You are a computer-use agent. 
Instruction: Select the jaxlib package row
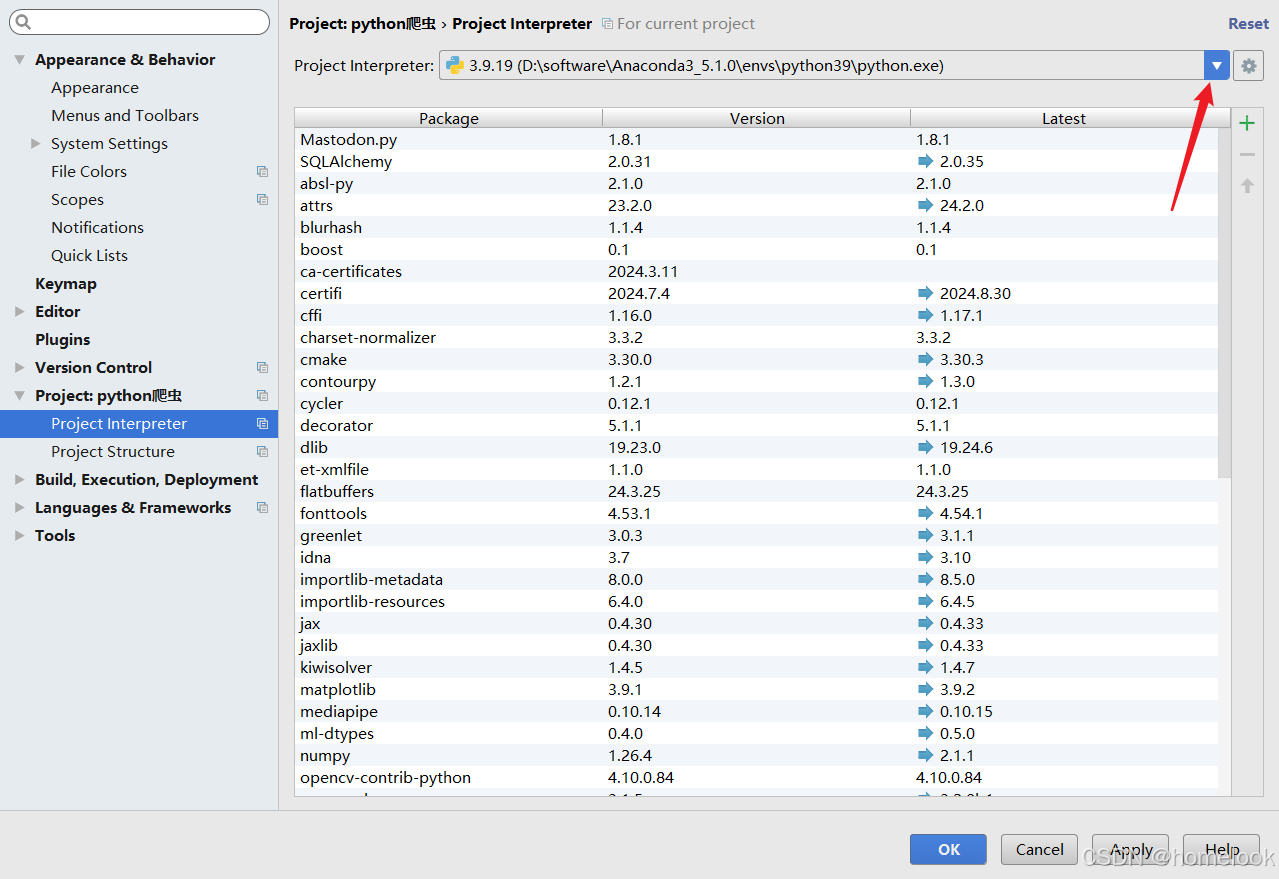click(756, 646)
